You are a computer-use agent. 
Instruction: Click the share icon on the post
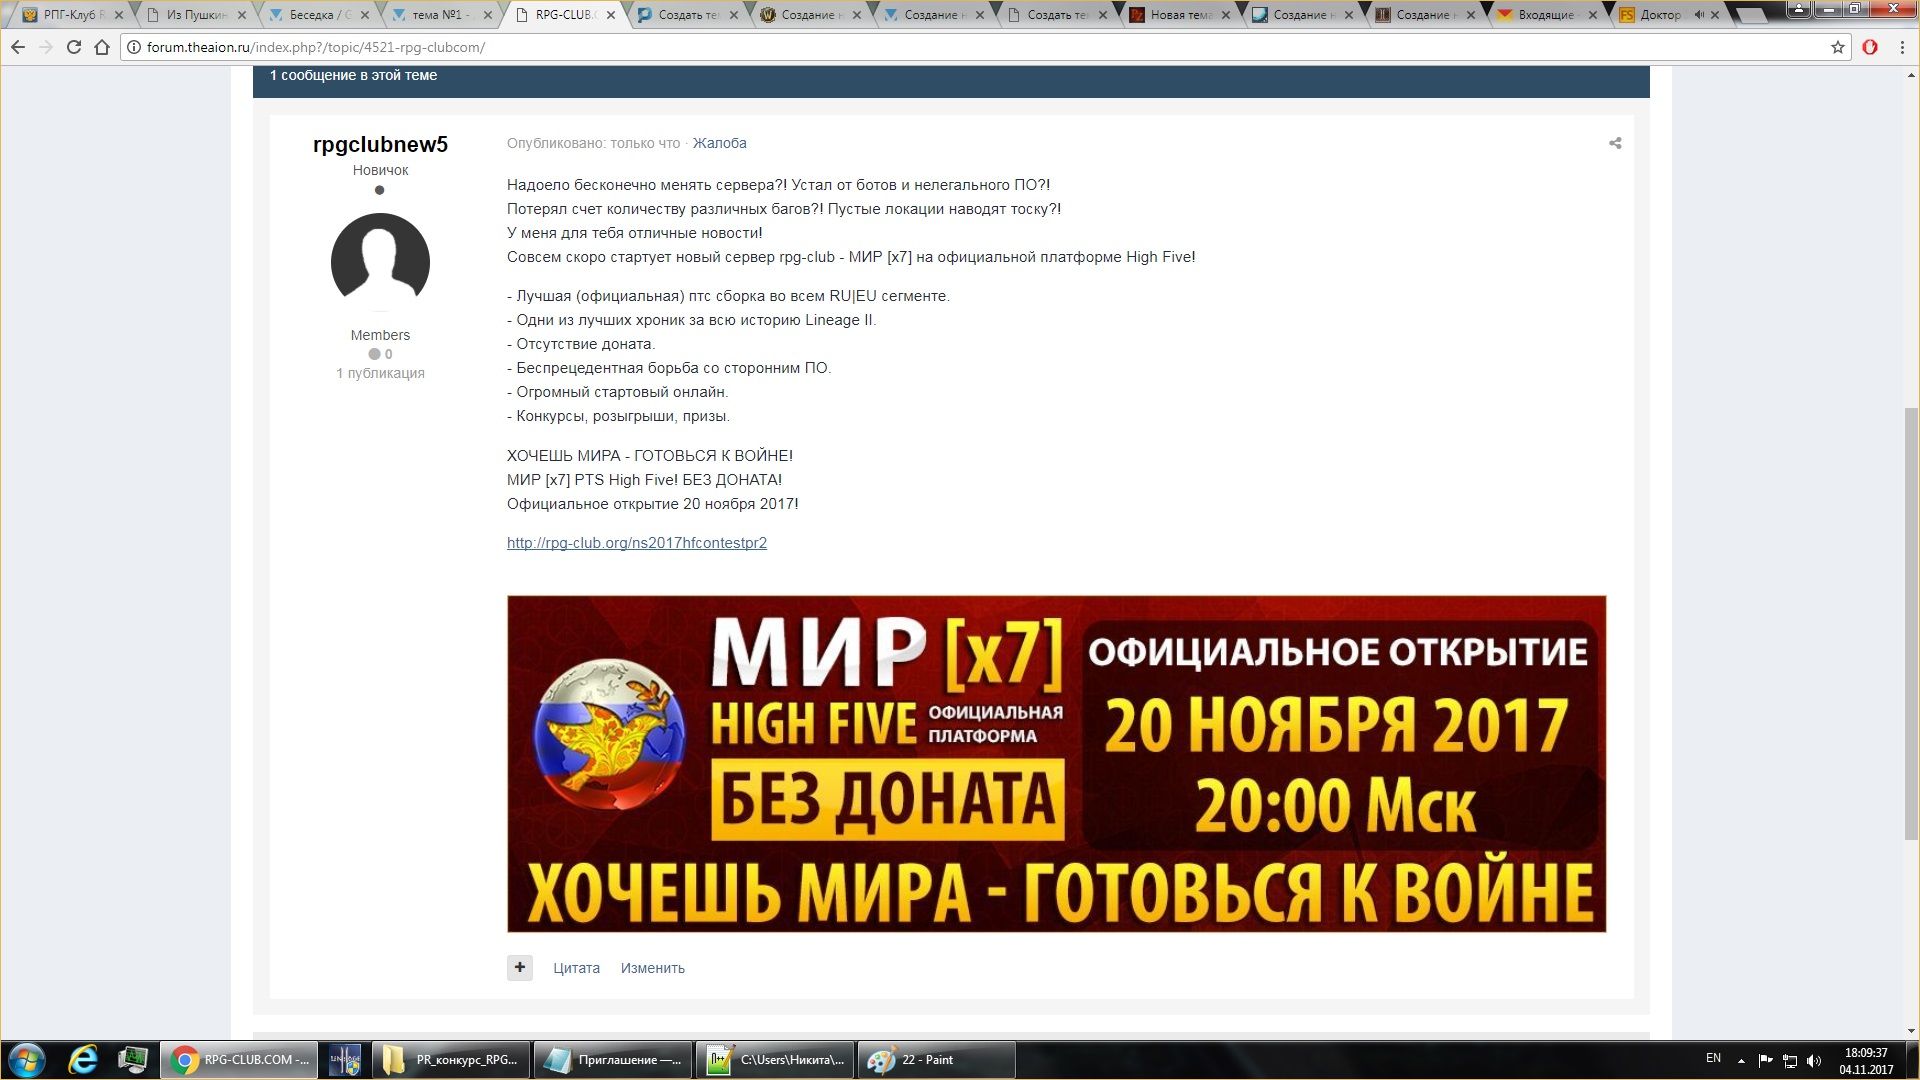[x=1614, y=143]
